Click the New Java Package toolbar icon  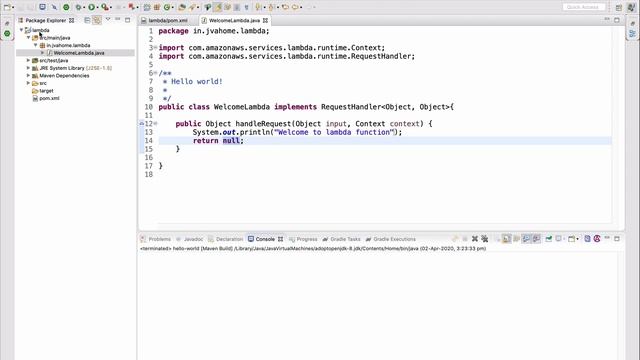point(157,7)
